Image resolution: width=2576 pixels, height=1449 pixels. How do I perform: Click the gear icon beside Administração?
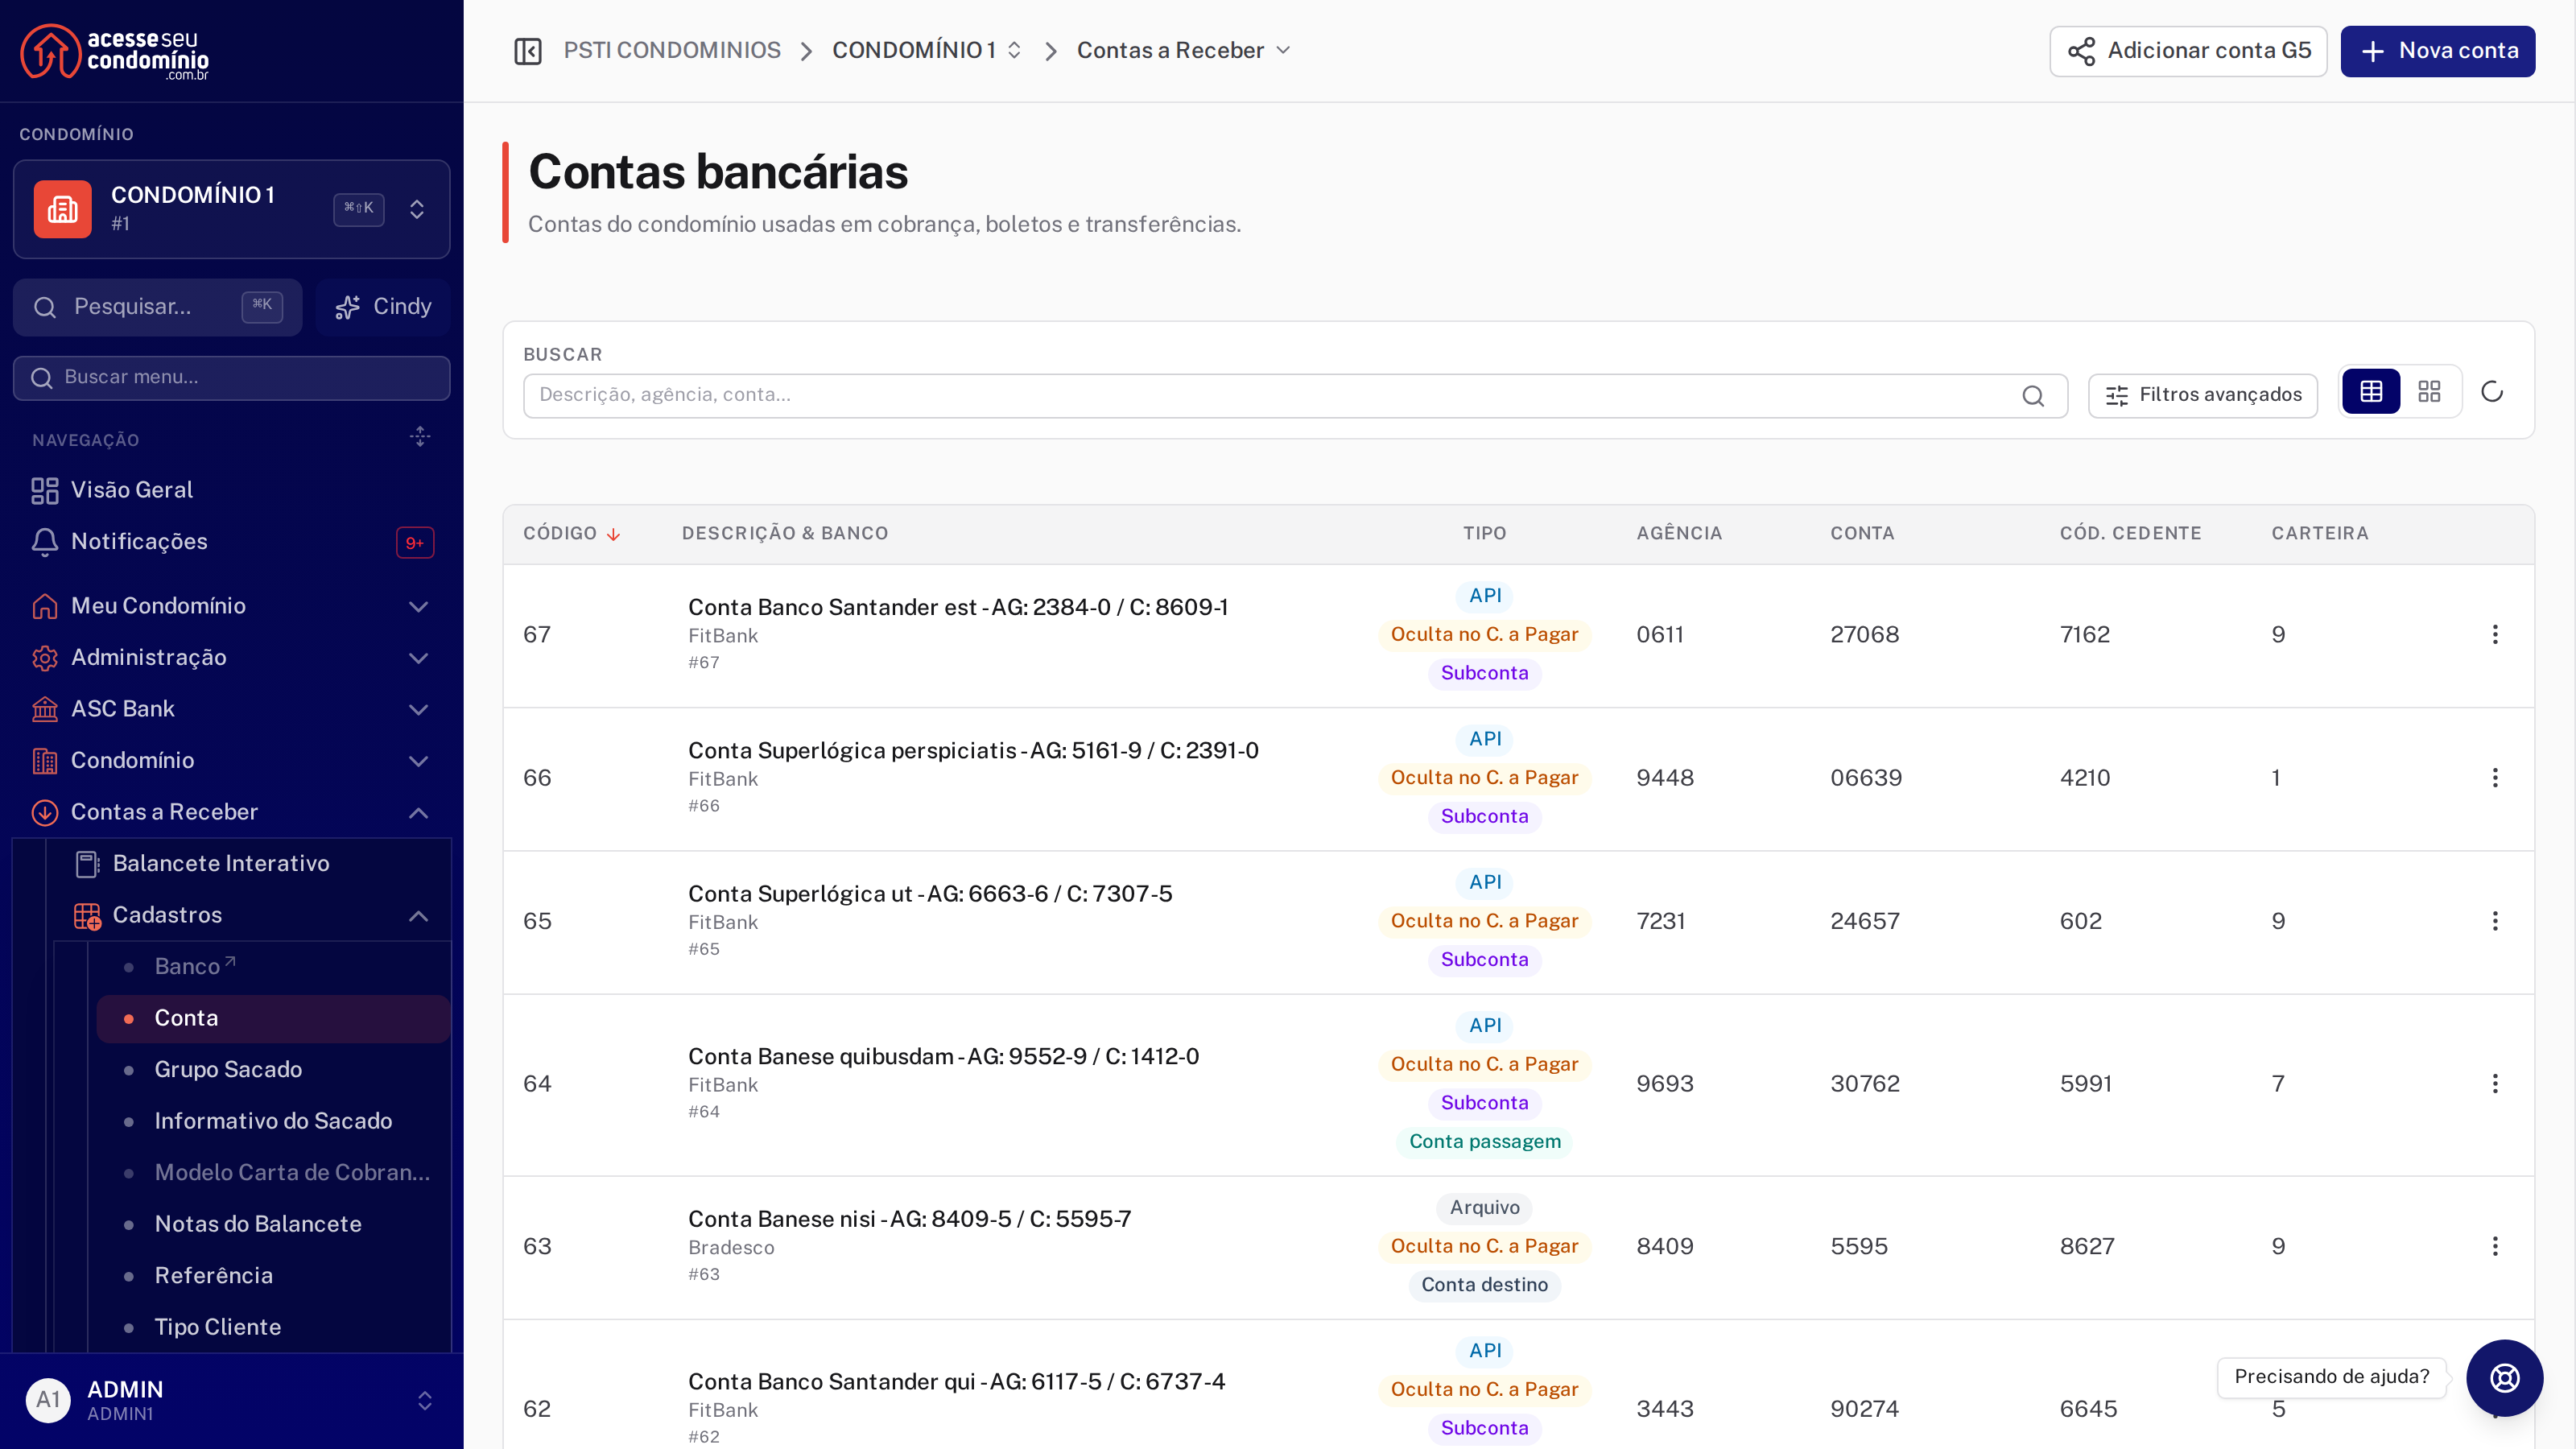click(45, 658)
